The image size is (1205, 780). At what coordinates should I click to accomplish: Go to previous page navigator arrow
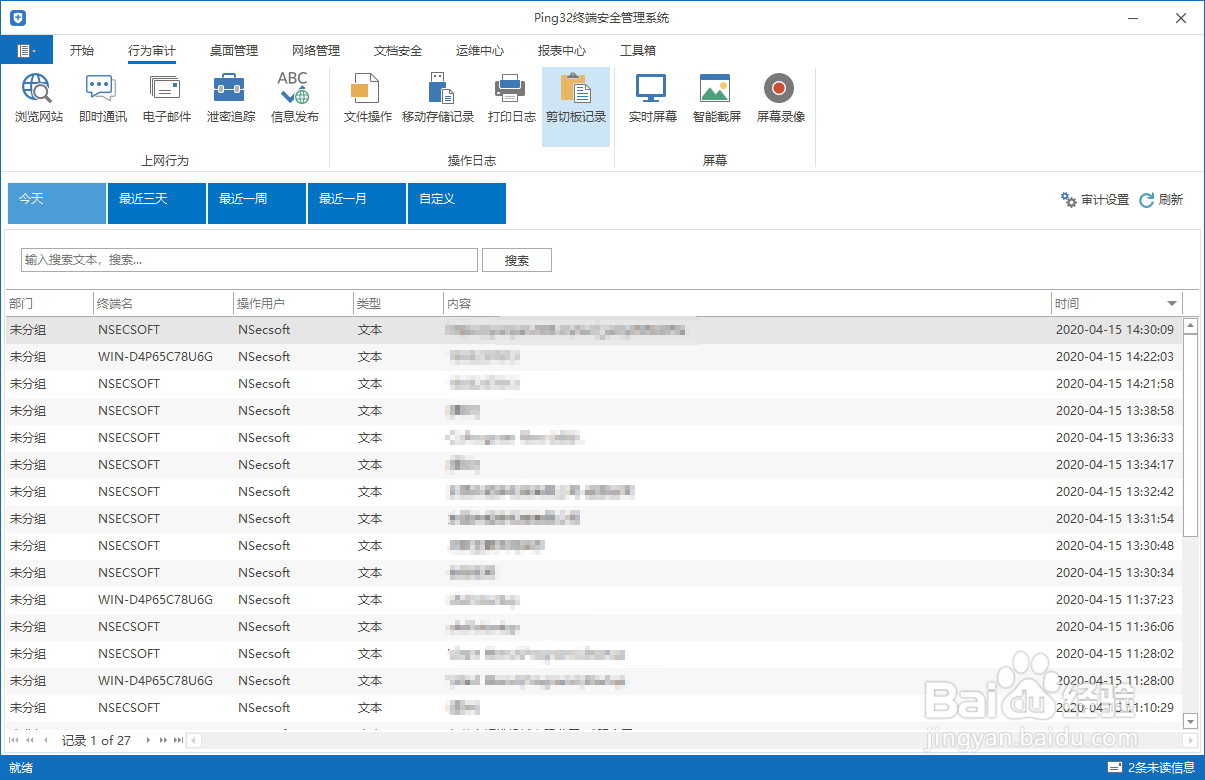coord(29,740)
